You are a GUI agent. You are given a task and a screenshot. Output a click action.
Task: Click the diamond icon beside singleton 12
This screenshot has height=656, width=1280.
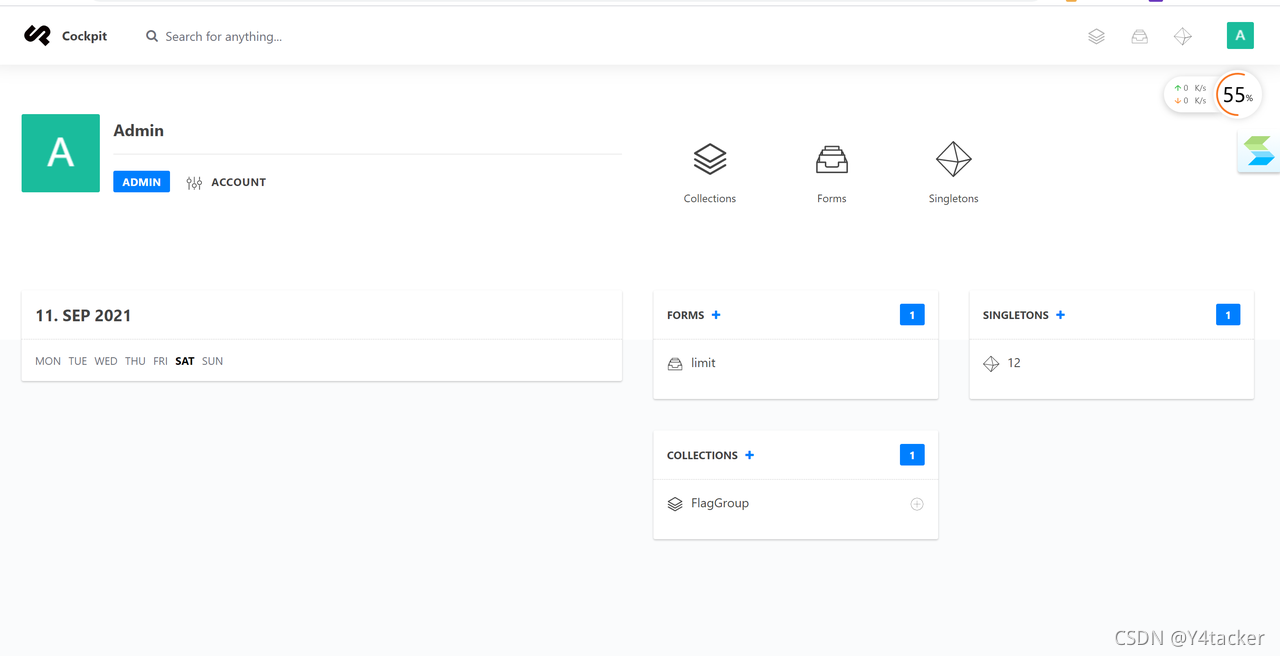pos(991,364)
